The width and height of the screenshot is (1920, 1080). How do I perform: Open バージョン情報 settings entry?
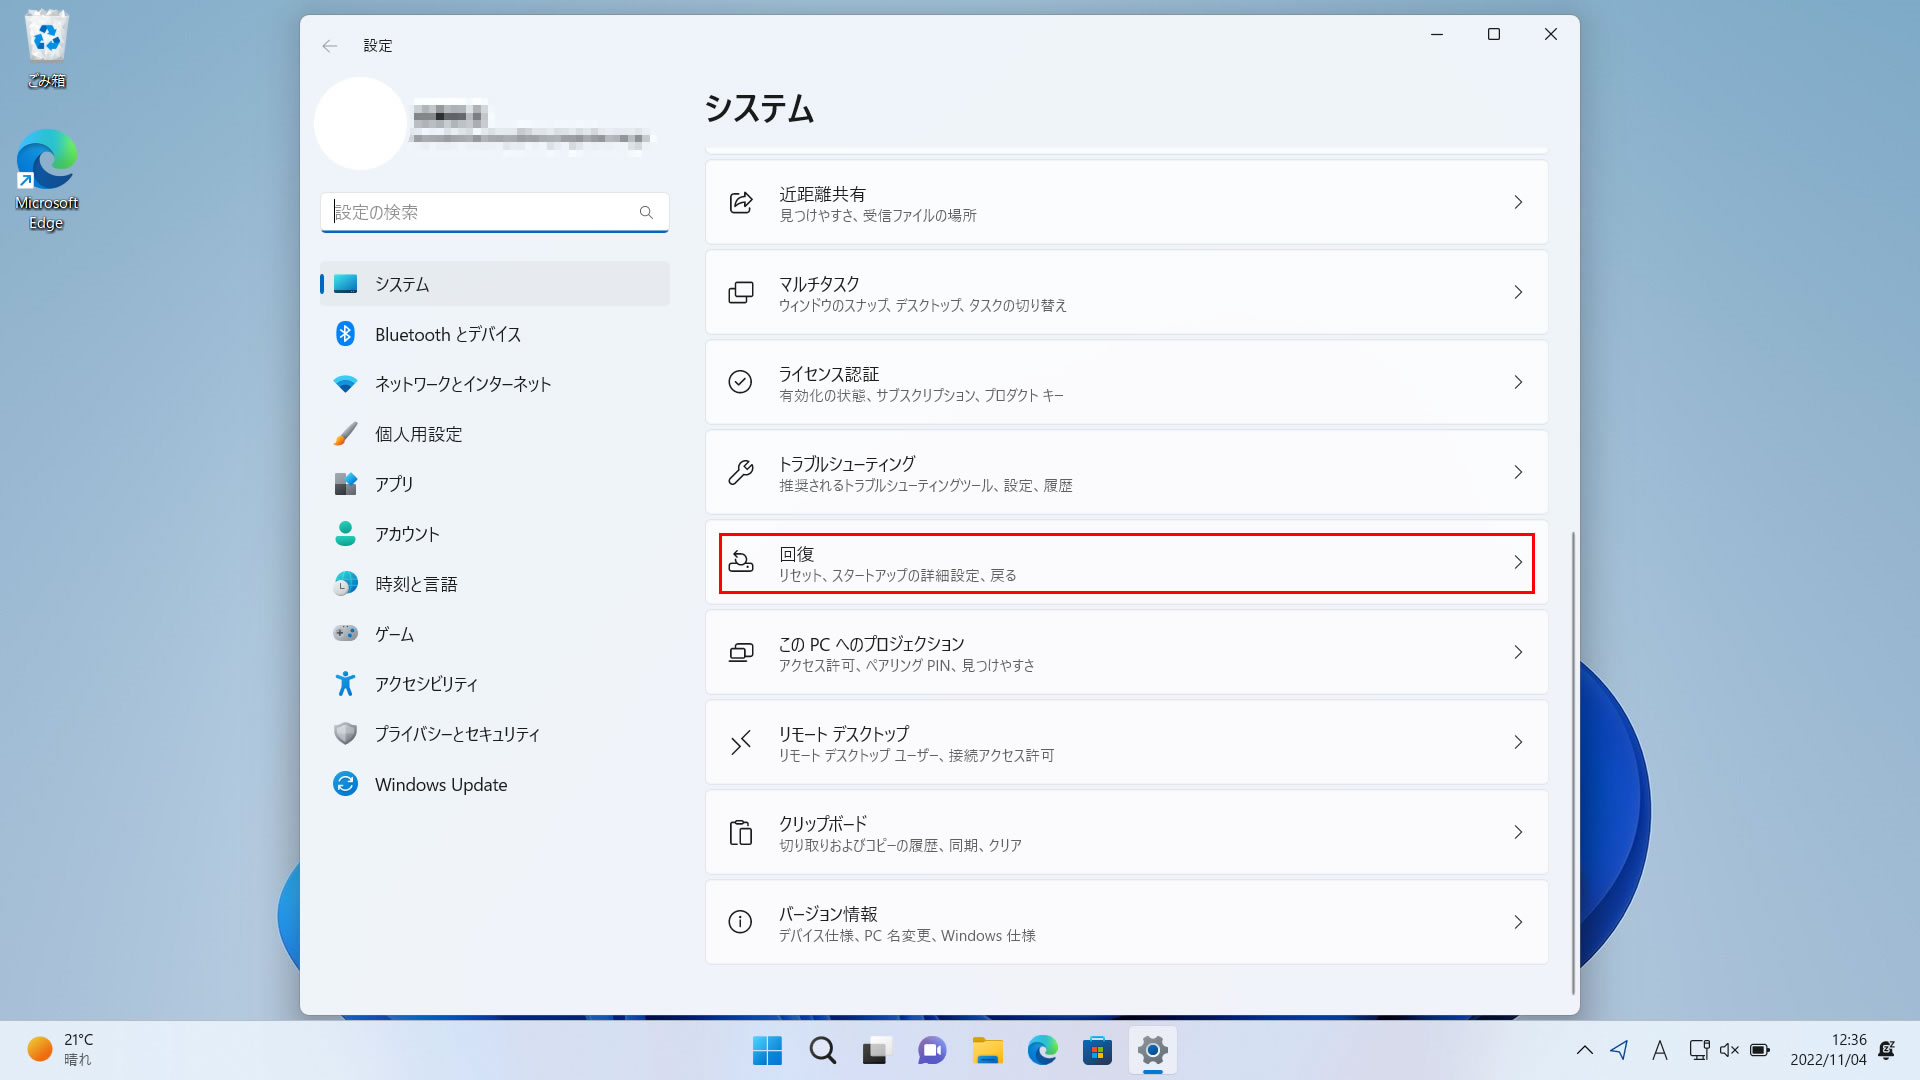point(1127,922)
